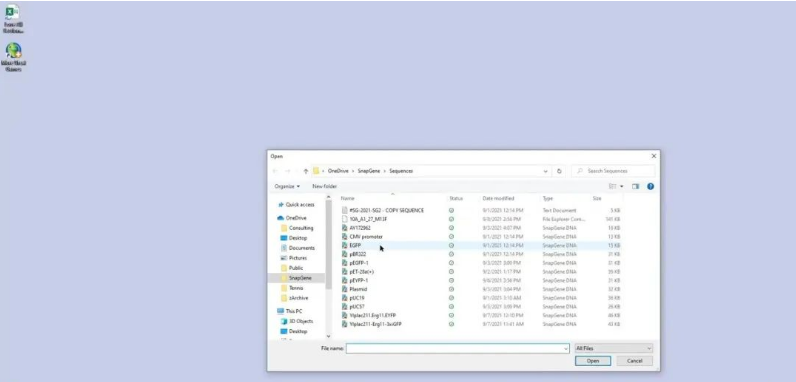Image resolution: width=796 pixels, height=382 pixels.
Task: Click the OneDrive cloud icon in sidebar
Action: [280, 218]
